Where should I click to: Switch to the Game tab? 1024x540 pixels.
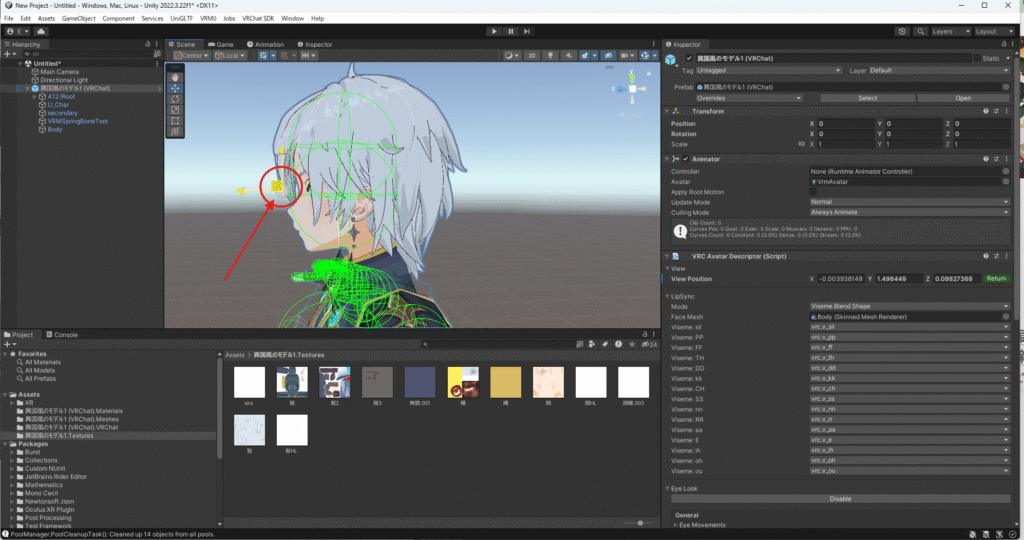221,44
